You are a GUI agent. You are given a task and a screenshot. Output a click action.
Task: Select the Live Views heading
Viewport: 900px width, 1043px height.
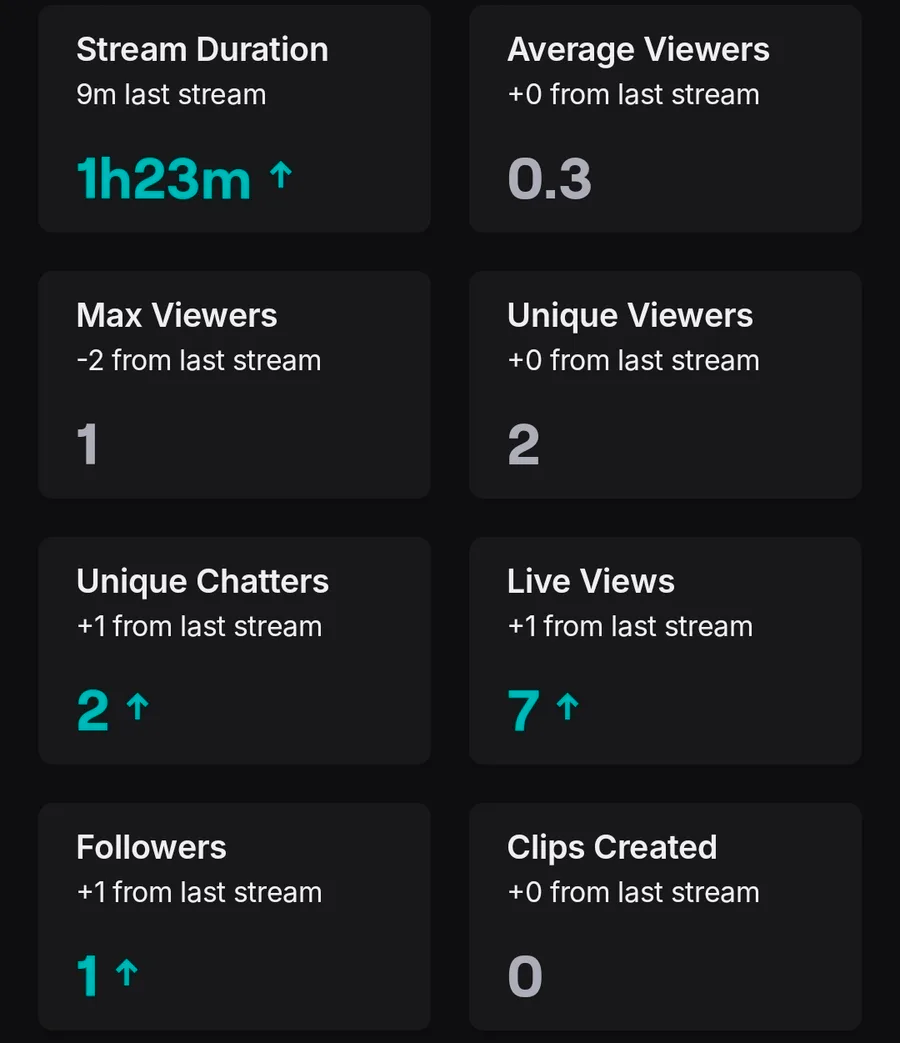pyautogui.click(x=590, y=582)
